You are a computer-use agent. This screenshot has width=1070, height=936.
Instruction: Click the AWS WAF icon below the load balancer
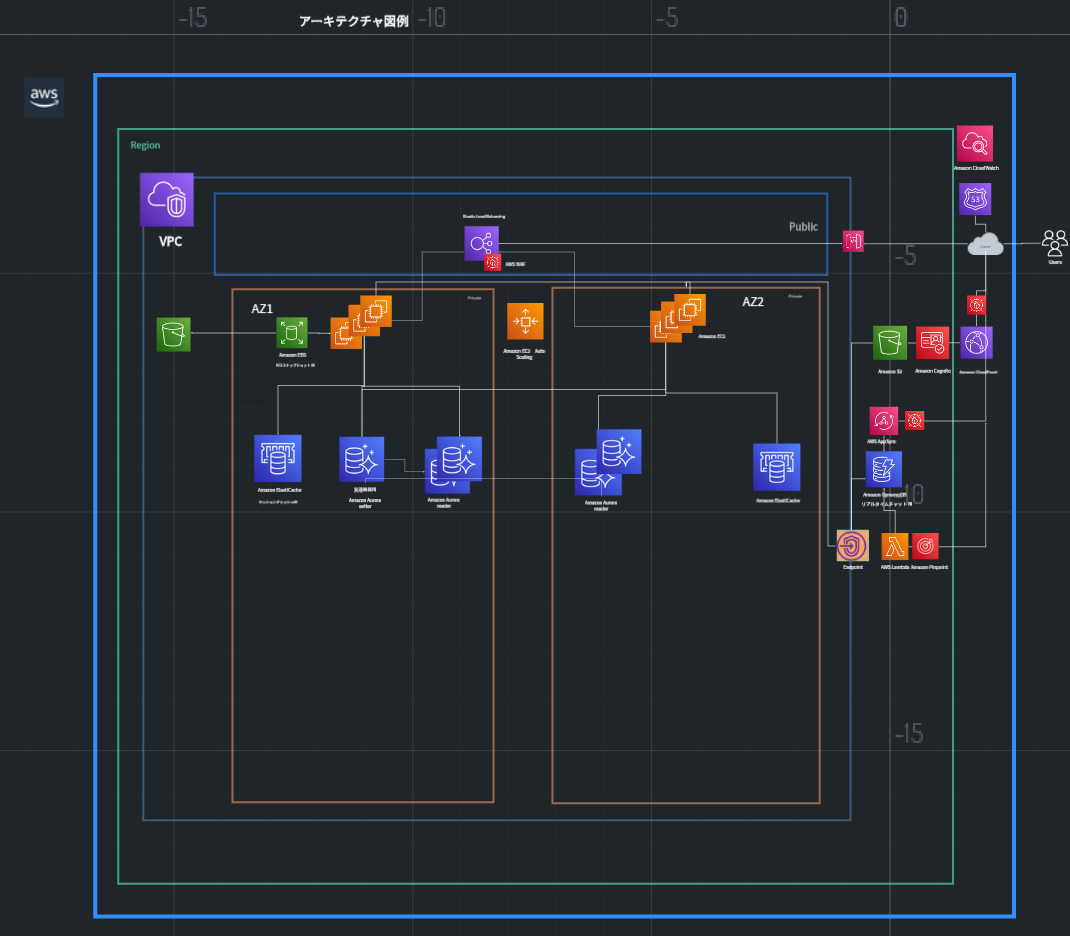point(493,263)
